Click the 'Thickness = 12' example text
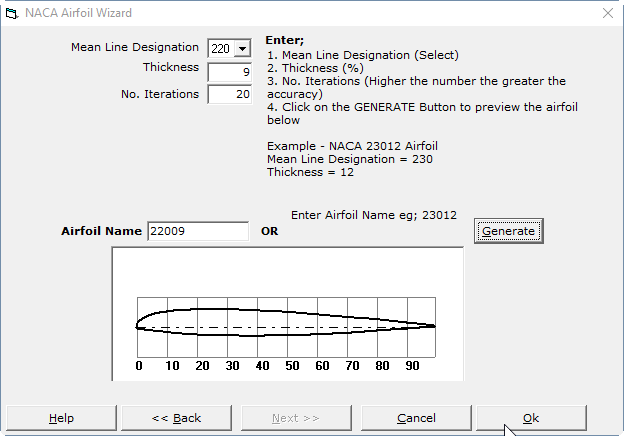 tap(310, 172)
